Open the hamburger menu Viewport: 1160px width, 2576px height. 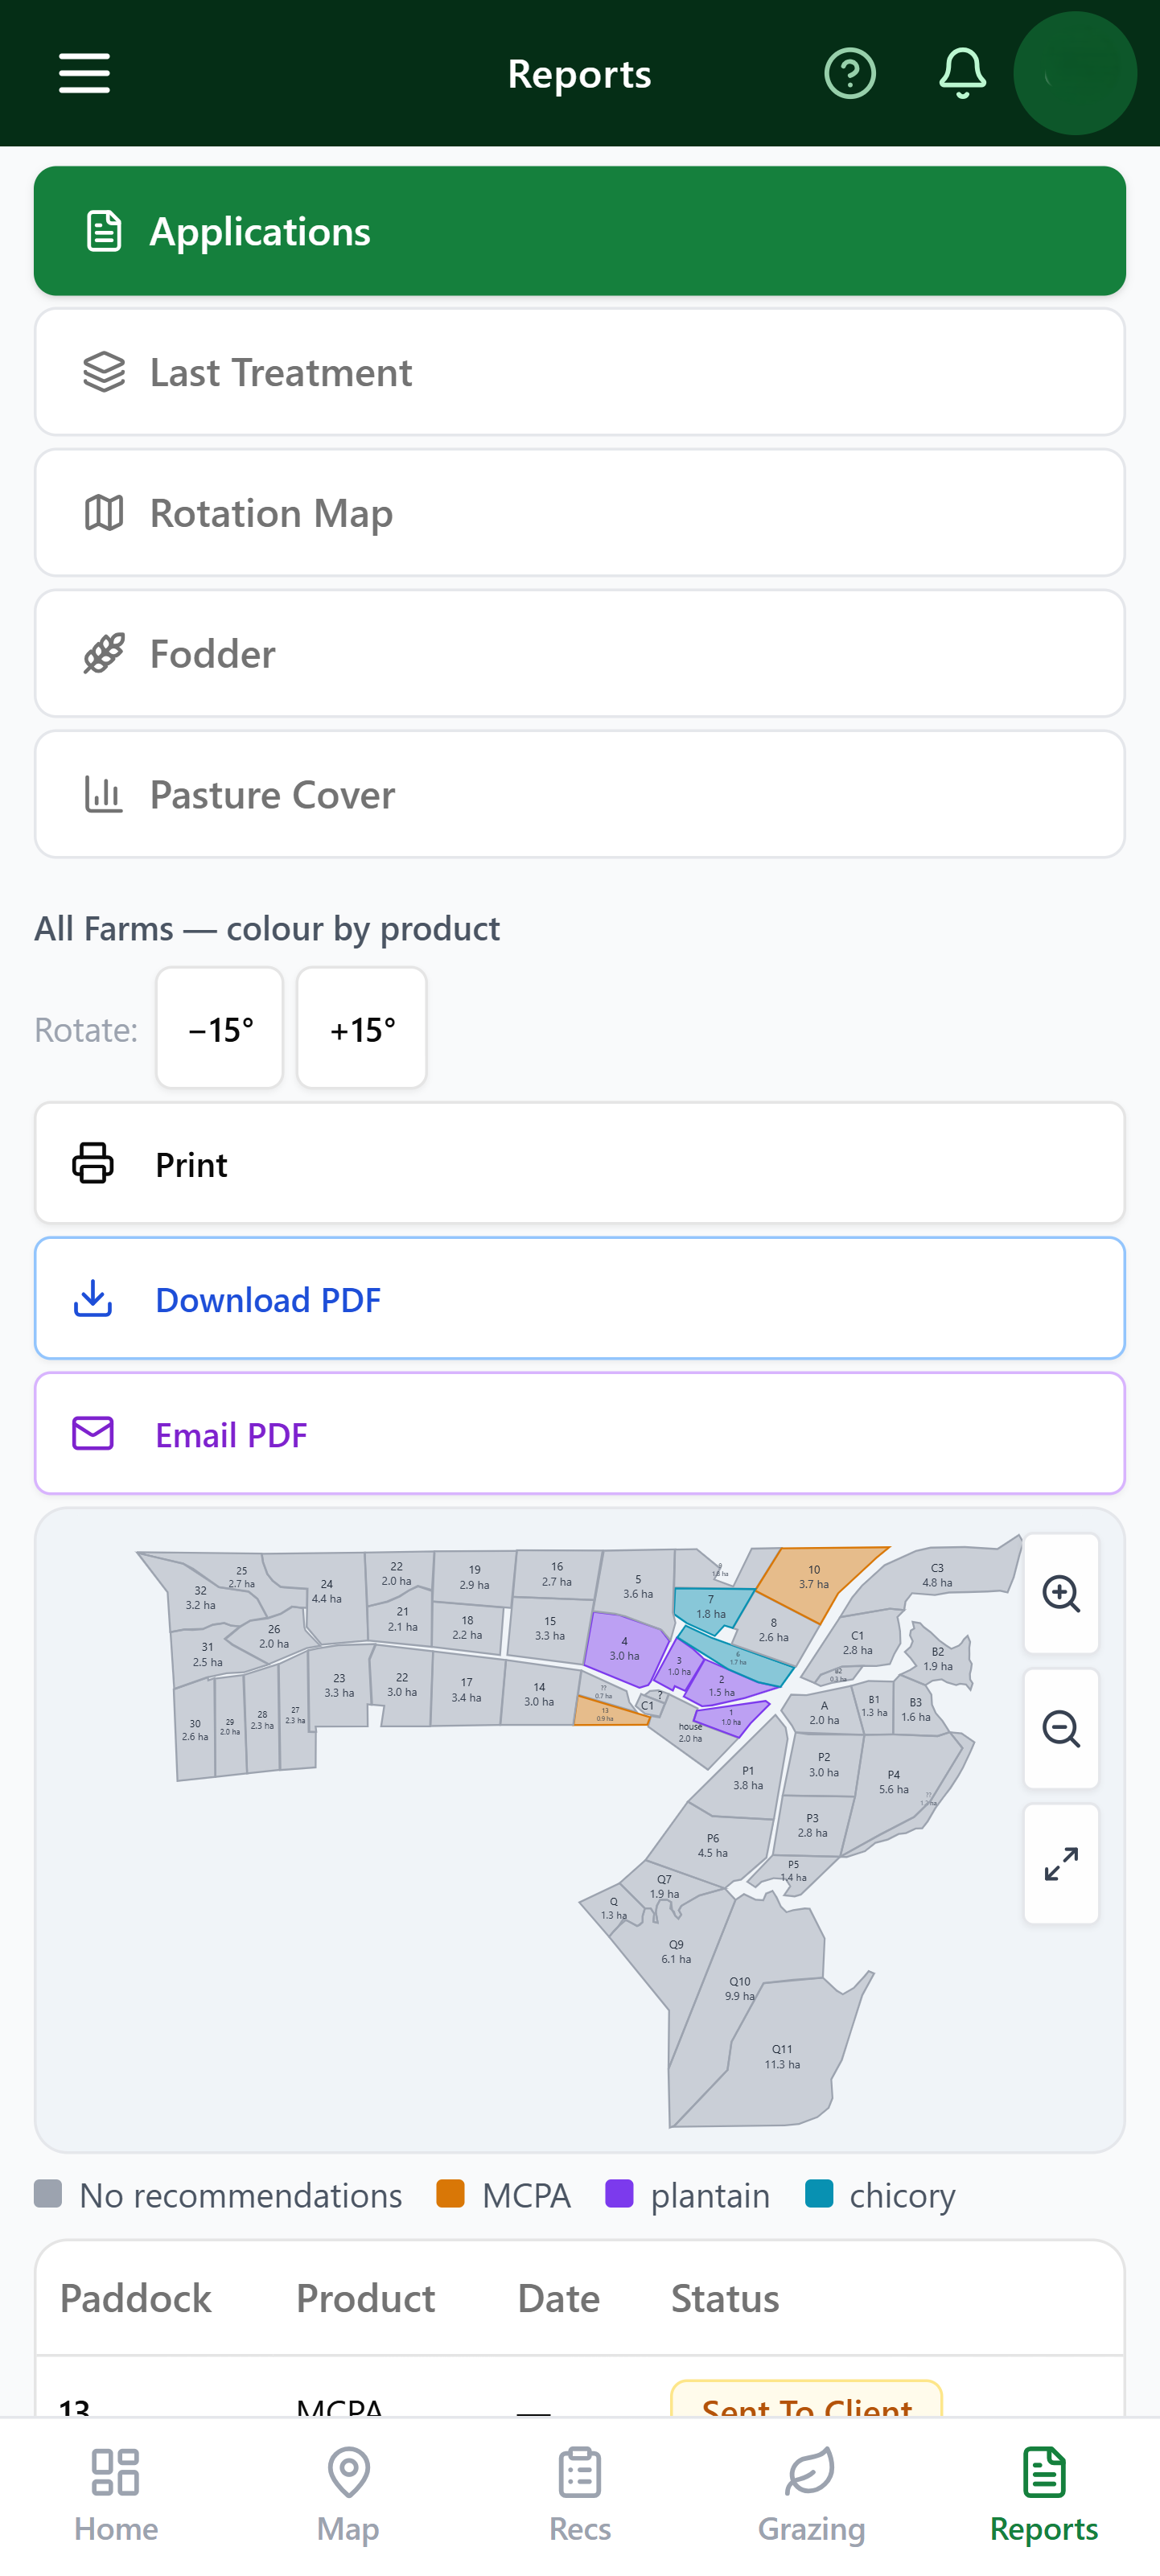point(84,73)
